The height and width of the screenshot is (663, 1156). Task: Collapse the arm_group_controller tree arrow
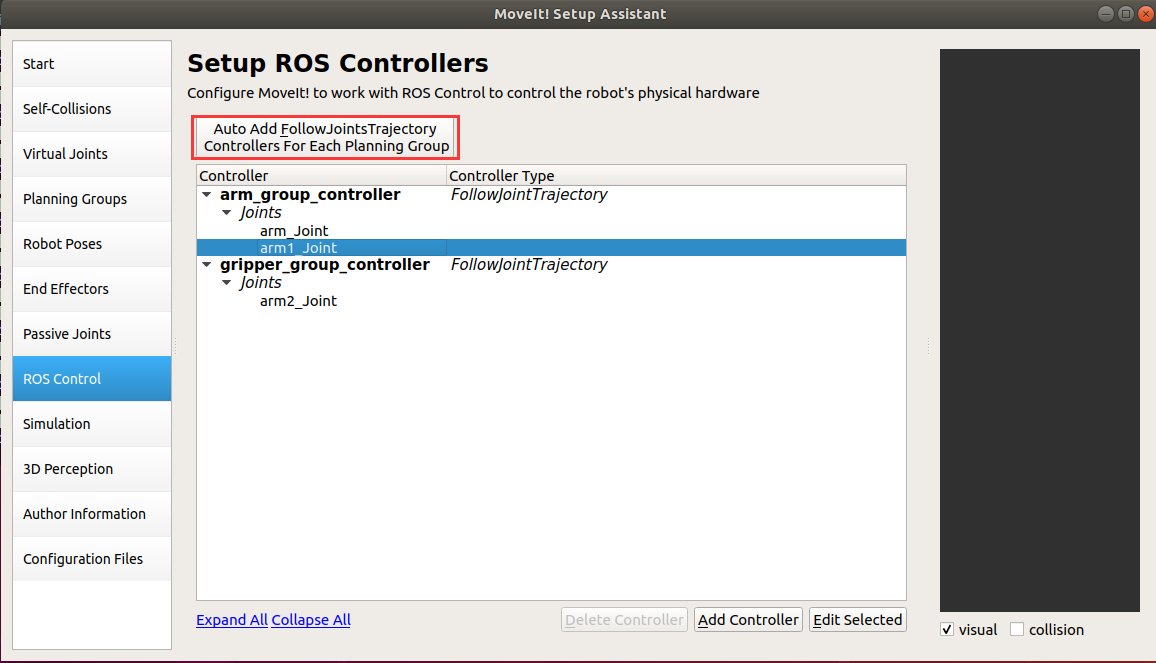(207, 195)
